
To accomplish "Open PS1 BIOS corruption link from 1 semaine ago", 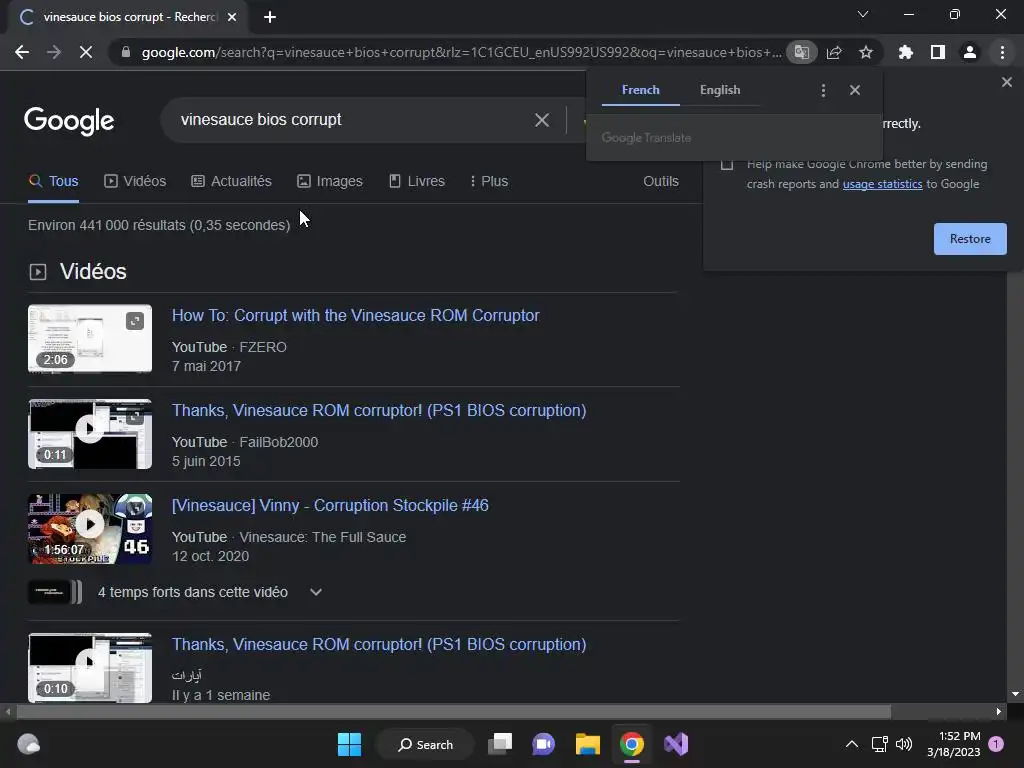I will [x=379, y=645].
